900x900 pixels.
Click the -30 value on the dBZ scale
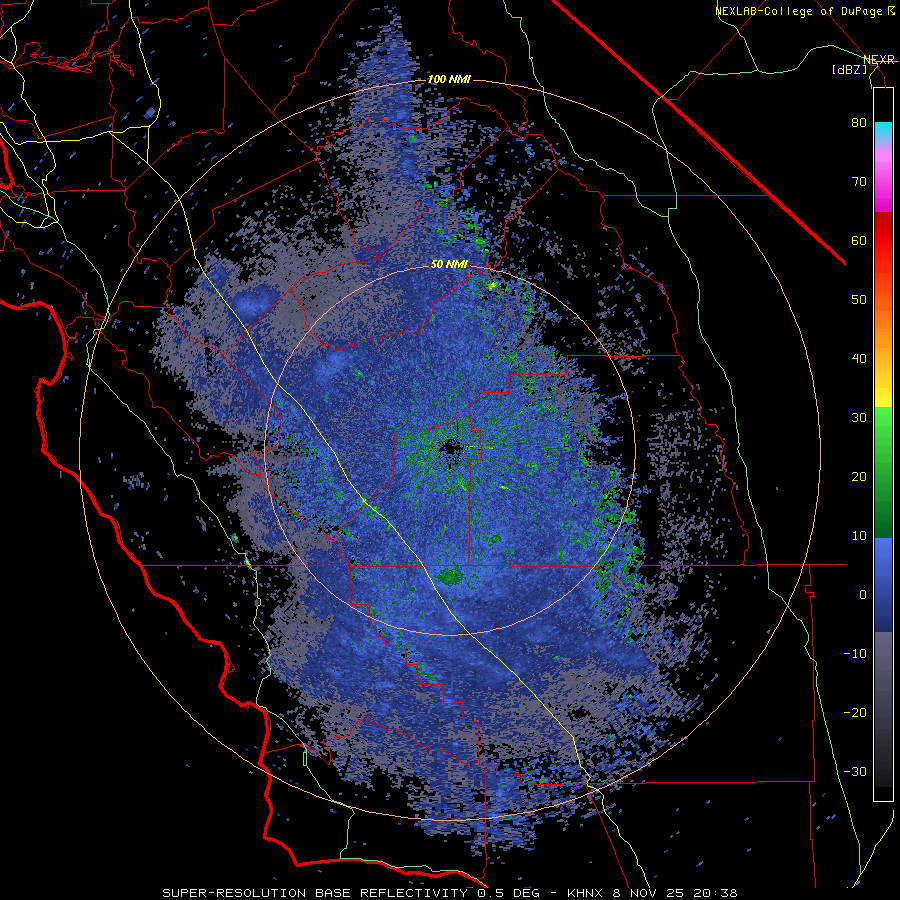(855, 771)
